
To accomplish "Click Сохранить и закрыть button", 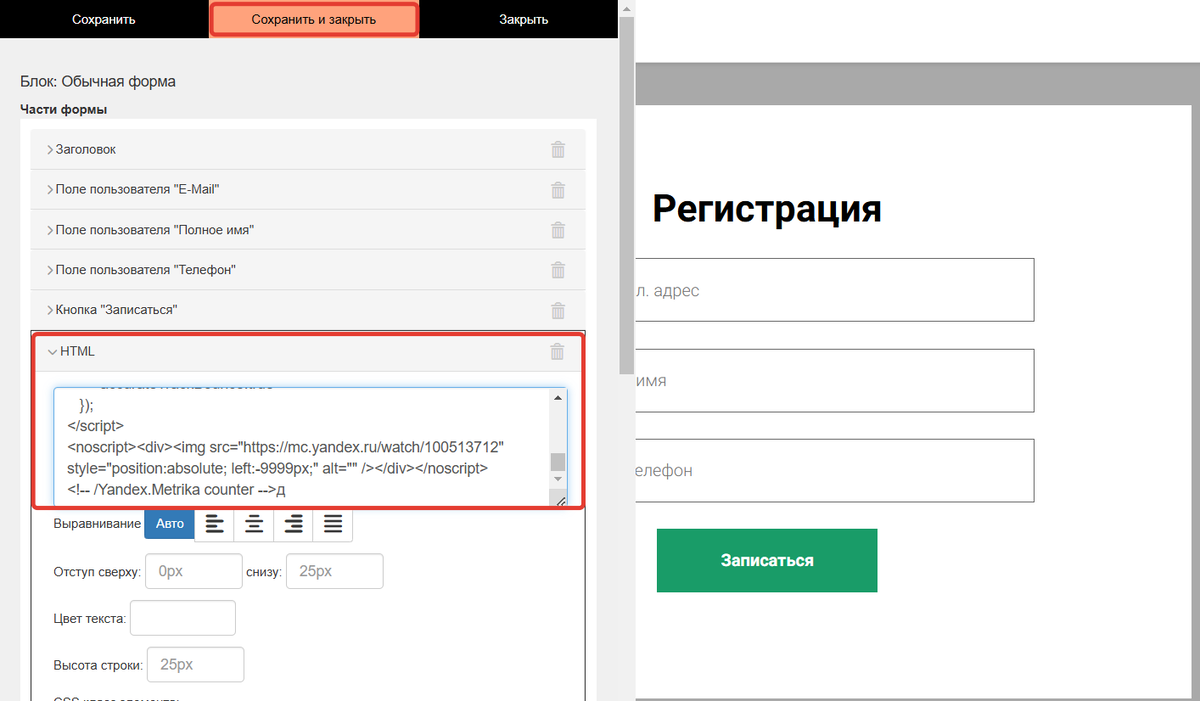I will tap(314, 19).
